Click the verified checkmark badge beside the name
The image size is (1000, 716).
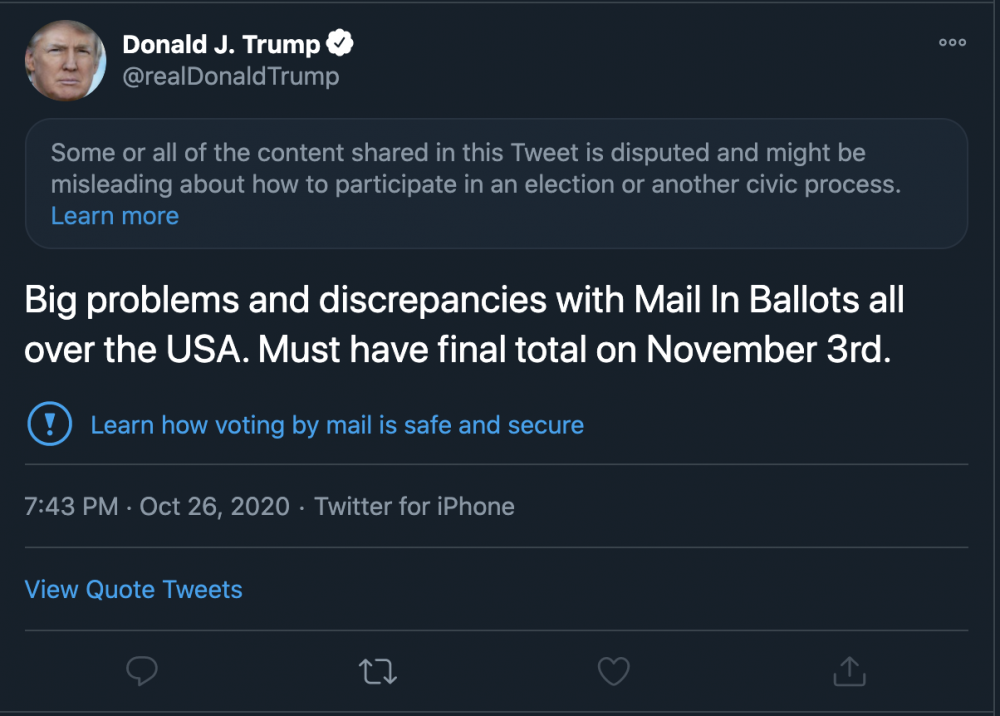pos(341,44)
